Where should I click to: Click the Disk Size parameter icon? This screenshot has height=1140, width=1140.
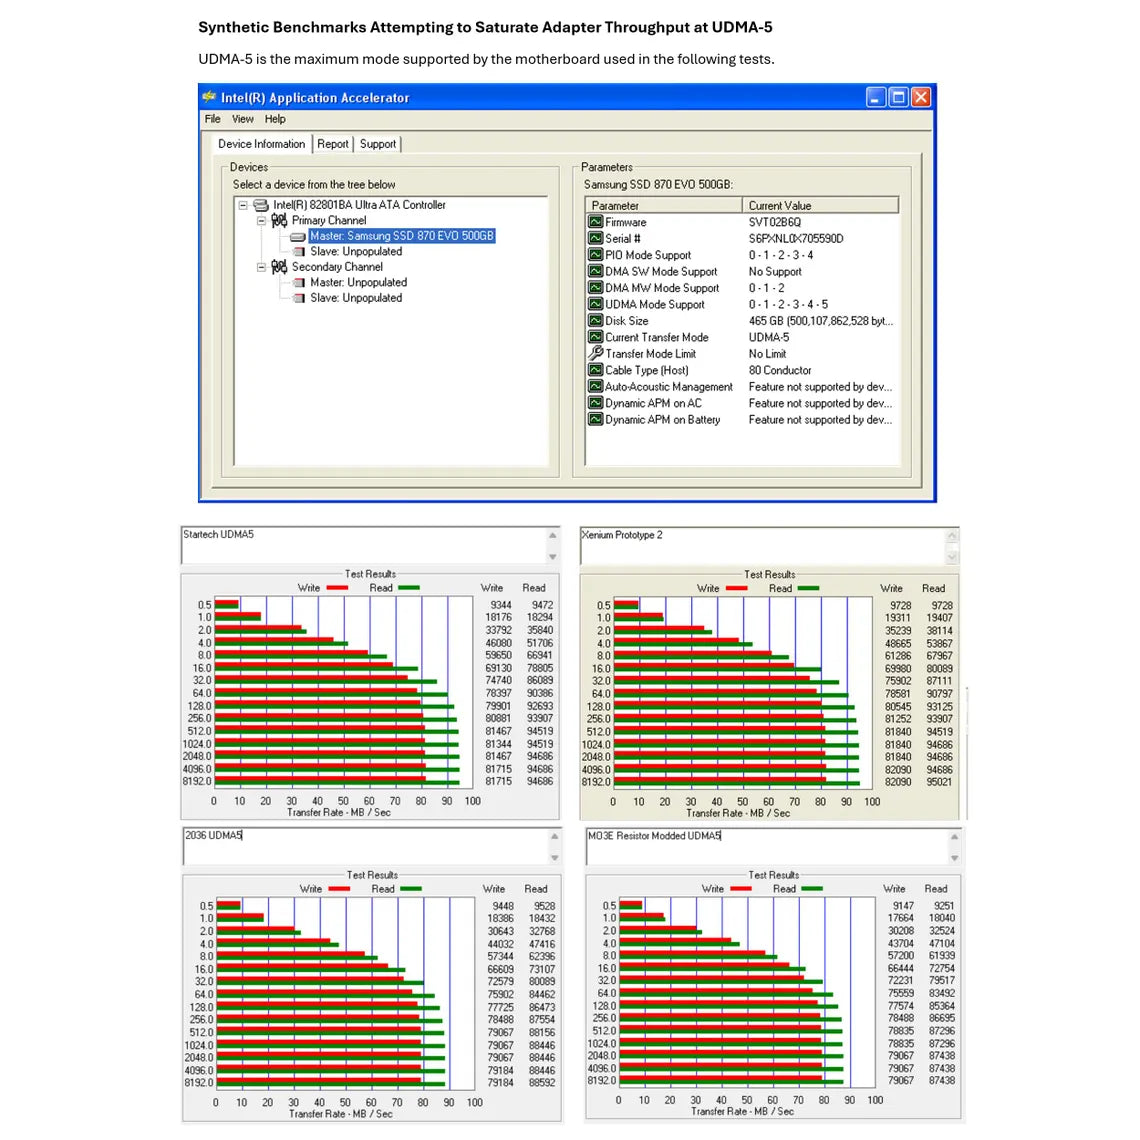595,321
